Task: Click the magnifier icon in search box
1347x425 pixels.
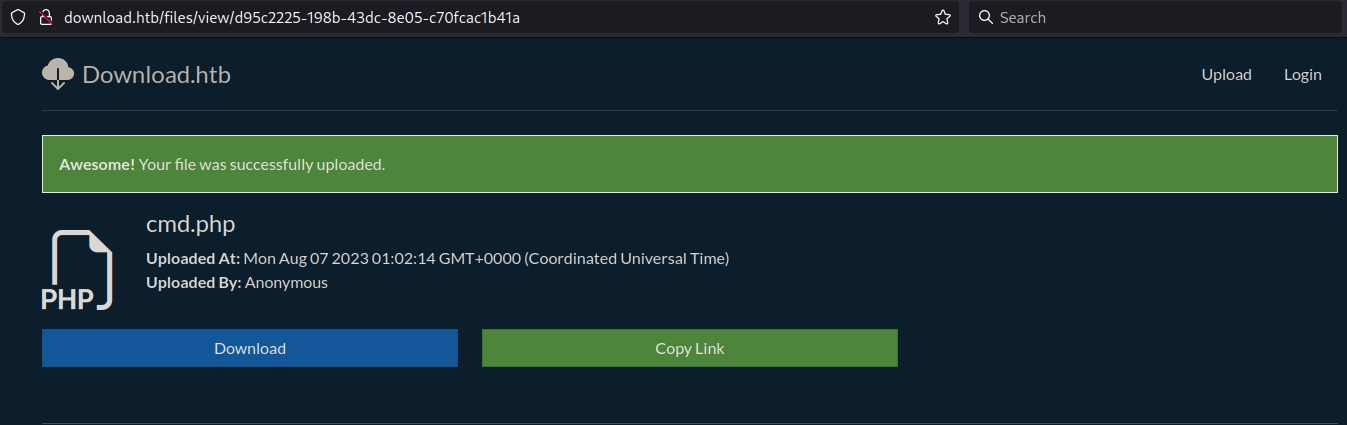Action: click(x=986, y=17)
